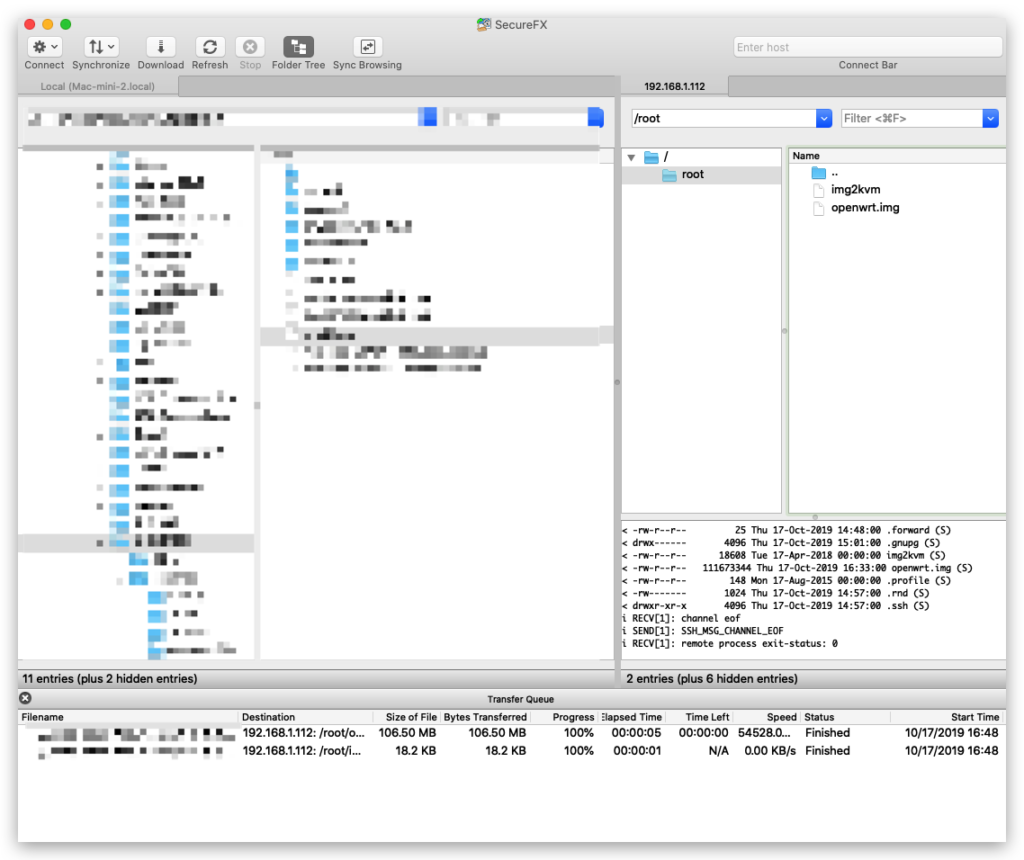
Task: Switch to Local (Mac-mini-2.local) tab
Action: [x=97, y=87]
